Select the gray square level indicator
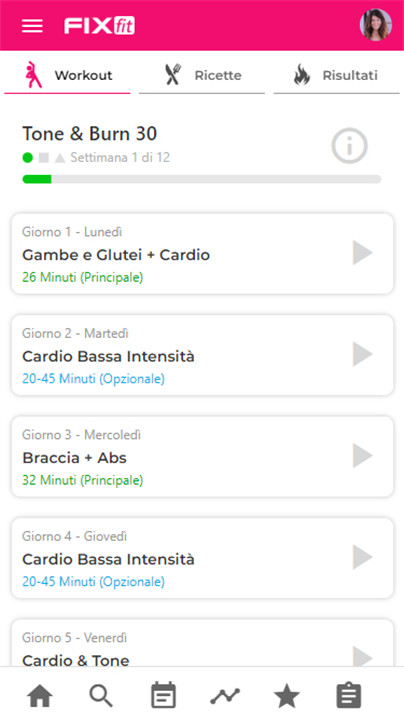The height and width of the screenshot is (720, 404). (x=44, y=158)
